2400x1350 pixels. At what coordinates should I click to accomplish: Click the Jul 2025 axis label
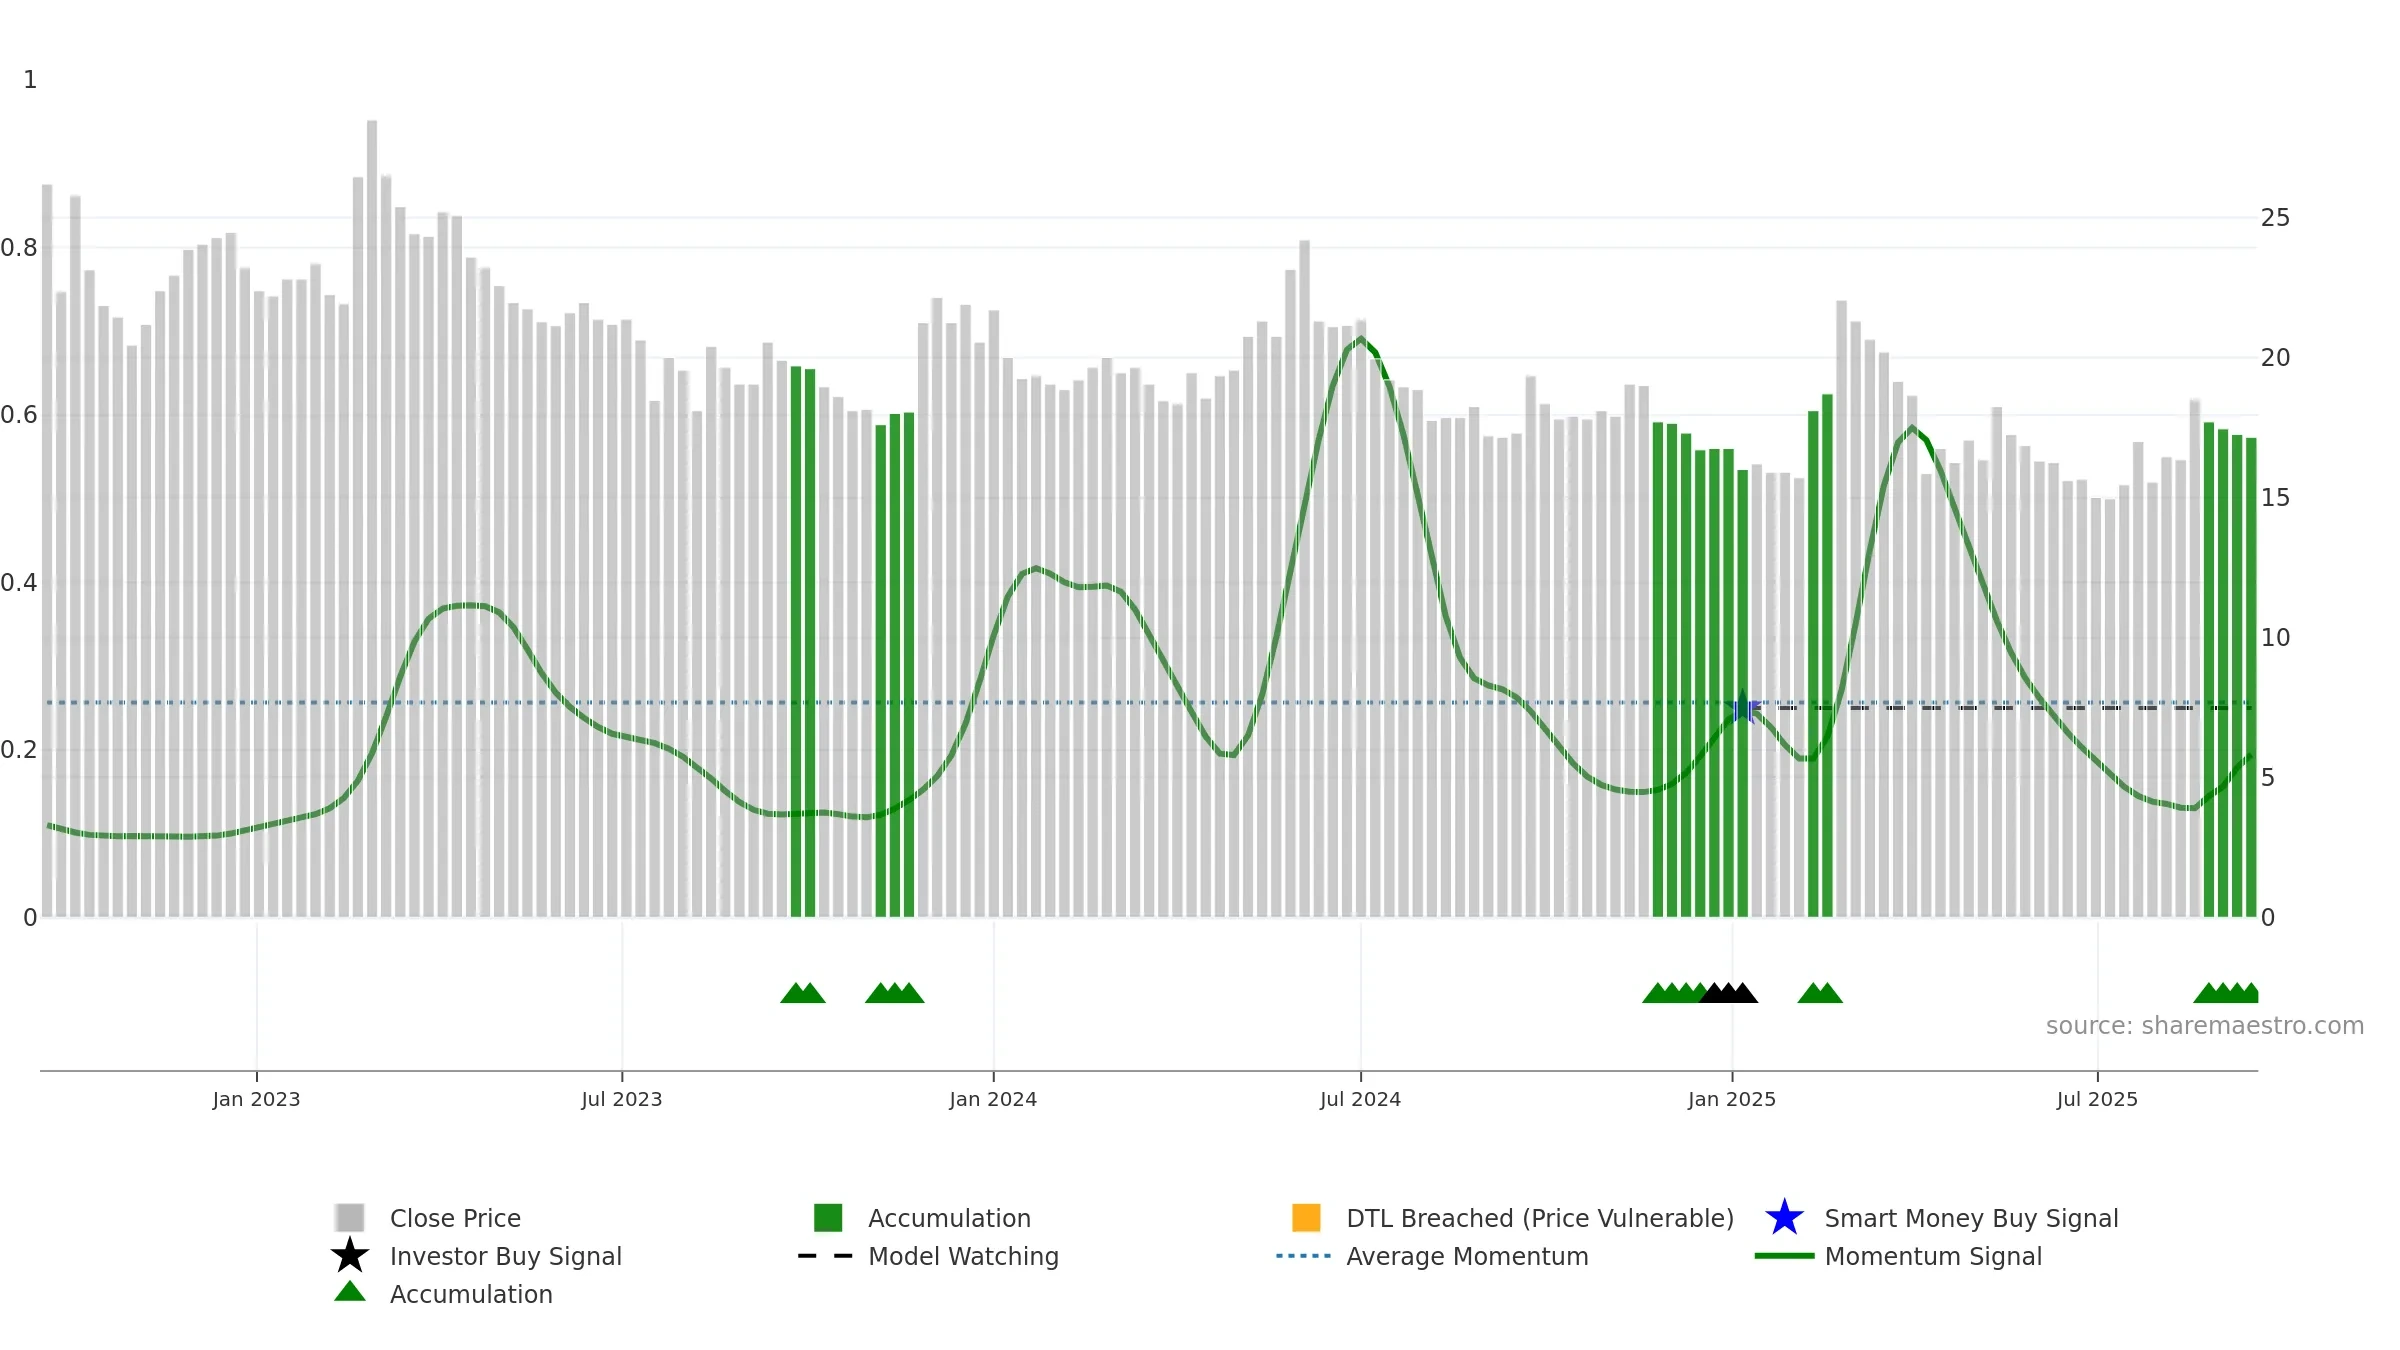tap(2097, 1099)
